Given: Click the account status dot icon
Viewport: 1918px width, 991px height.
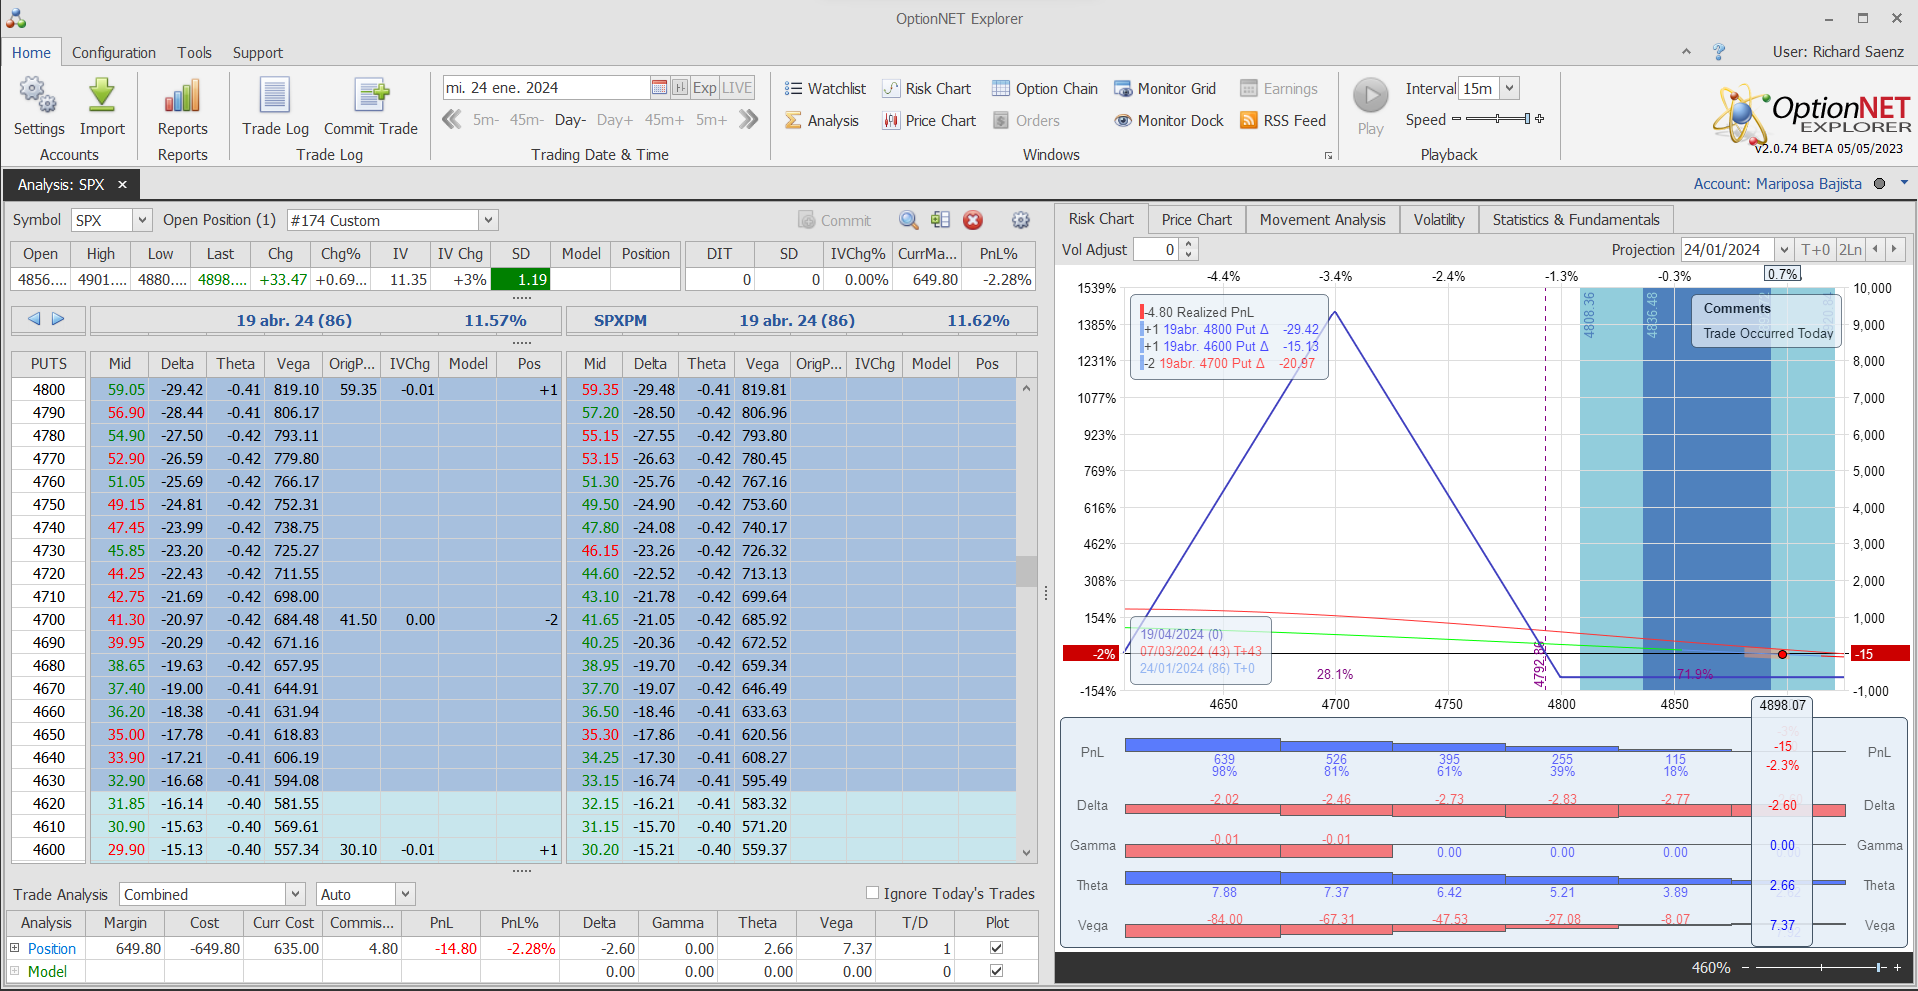Looking at the screenshot, I should click(1879, 184).
